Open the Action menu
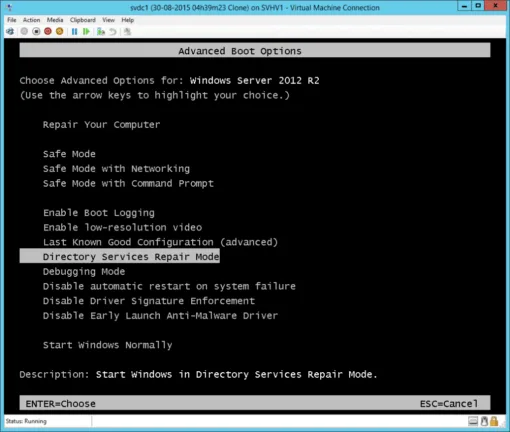Screen dimensions: 510x432 31,20
